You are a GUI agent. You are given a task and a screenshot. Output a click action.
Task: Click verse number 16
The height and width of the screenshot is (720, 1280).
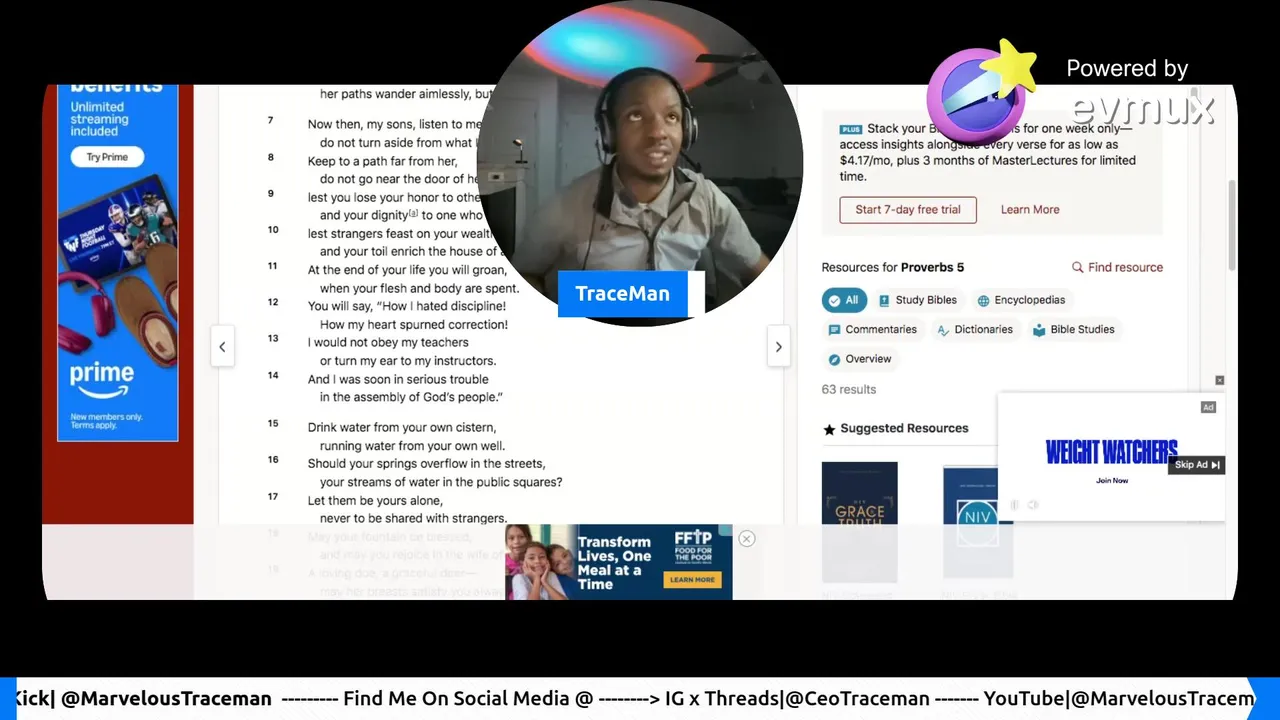273,460
